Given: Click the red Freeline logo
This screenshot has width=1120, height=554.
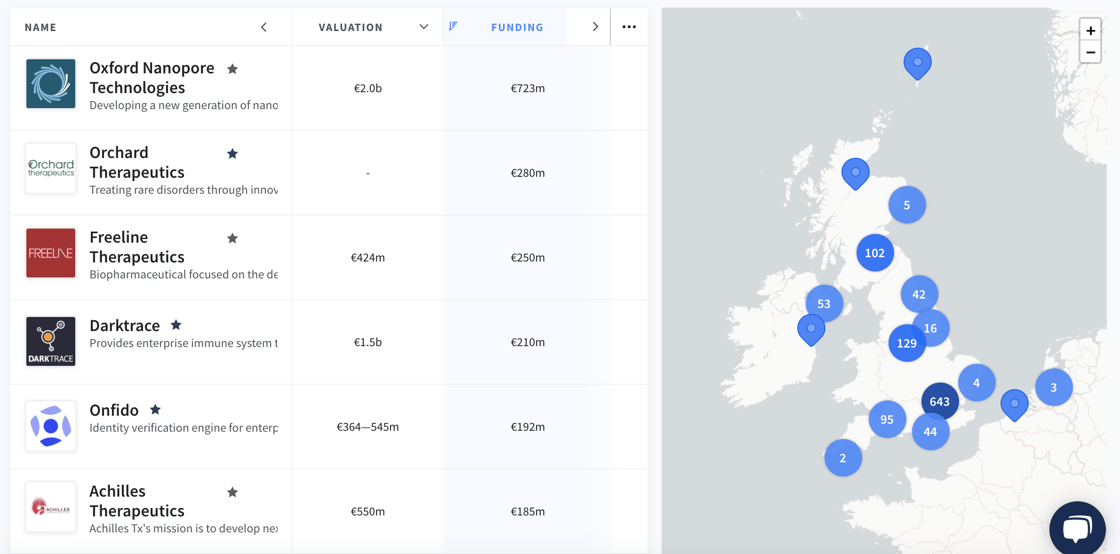Looking at the screenshot, I should coord(51,253).
